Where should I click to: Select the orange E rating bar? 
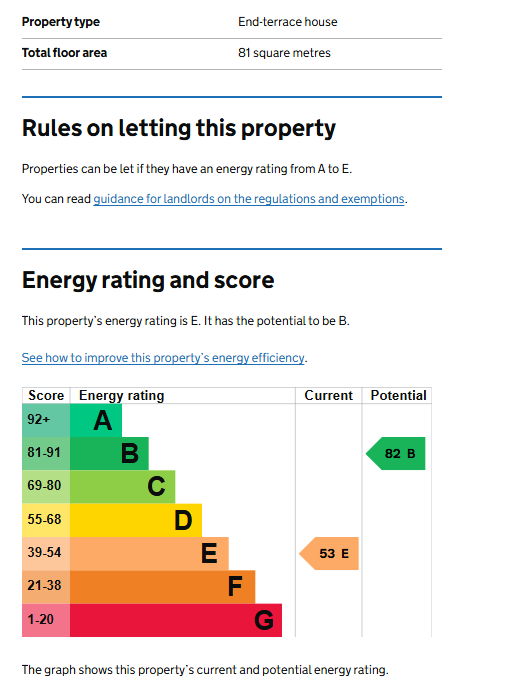(x=149, y=554)
